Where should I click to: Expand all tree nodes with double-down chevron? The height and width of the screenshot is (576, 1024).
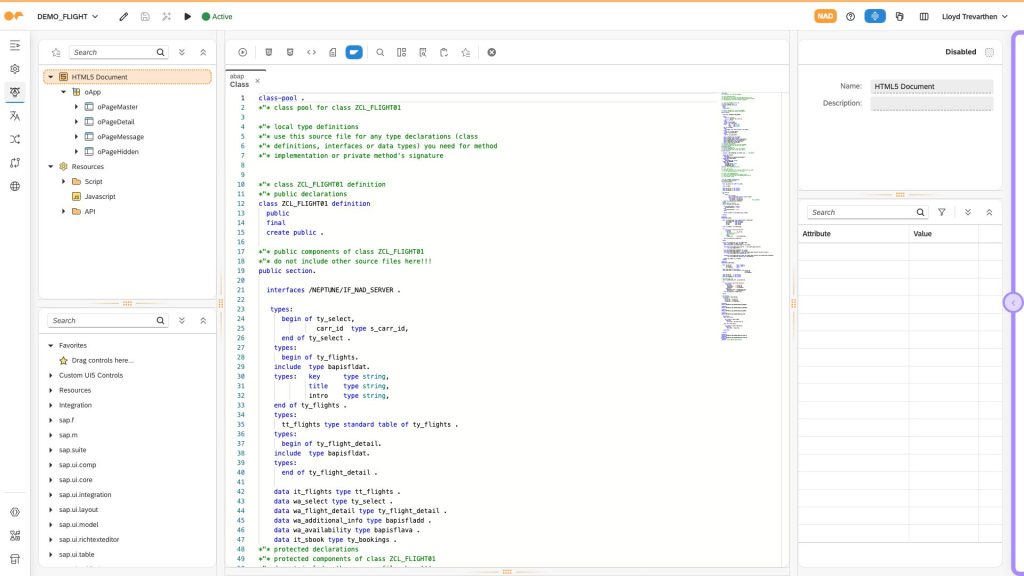(182, 52)
